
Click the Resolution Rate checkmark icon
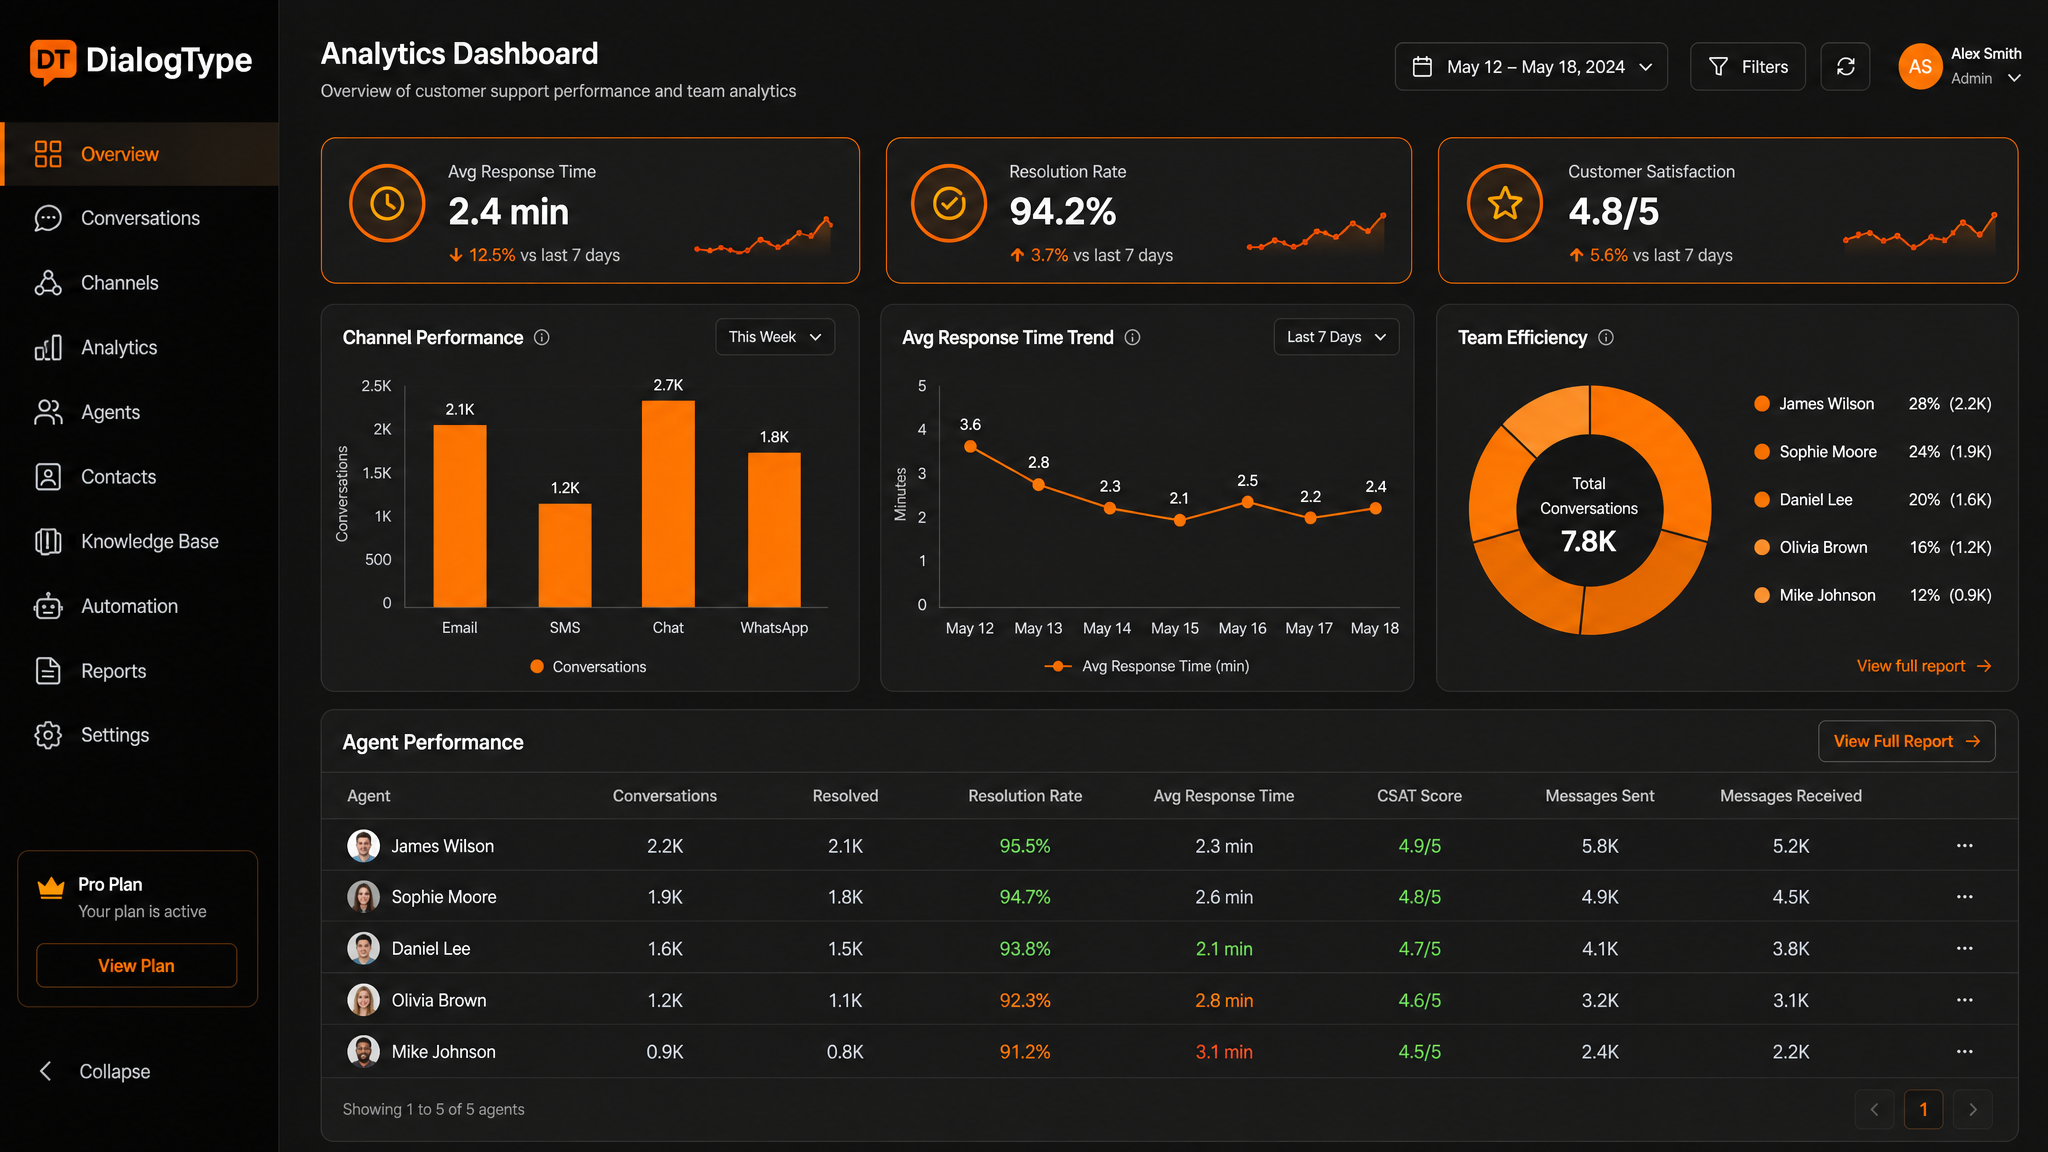coord(949,203)
